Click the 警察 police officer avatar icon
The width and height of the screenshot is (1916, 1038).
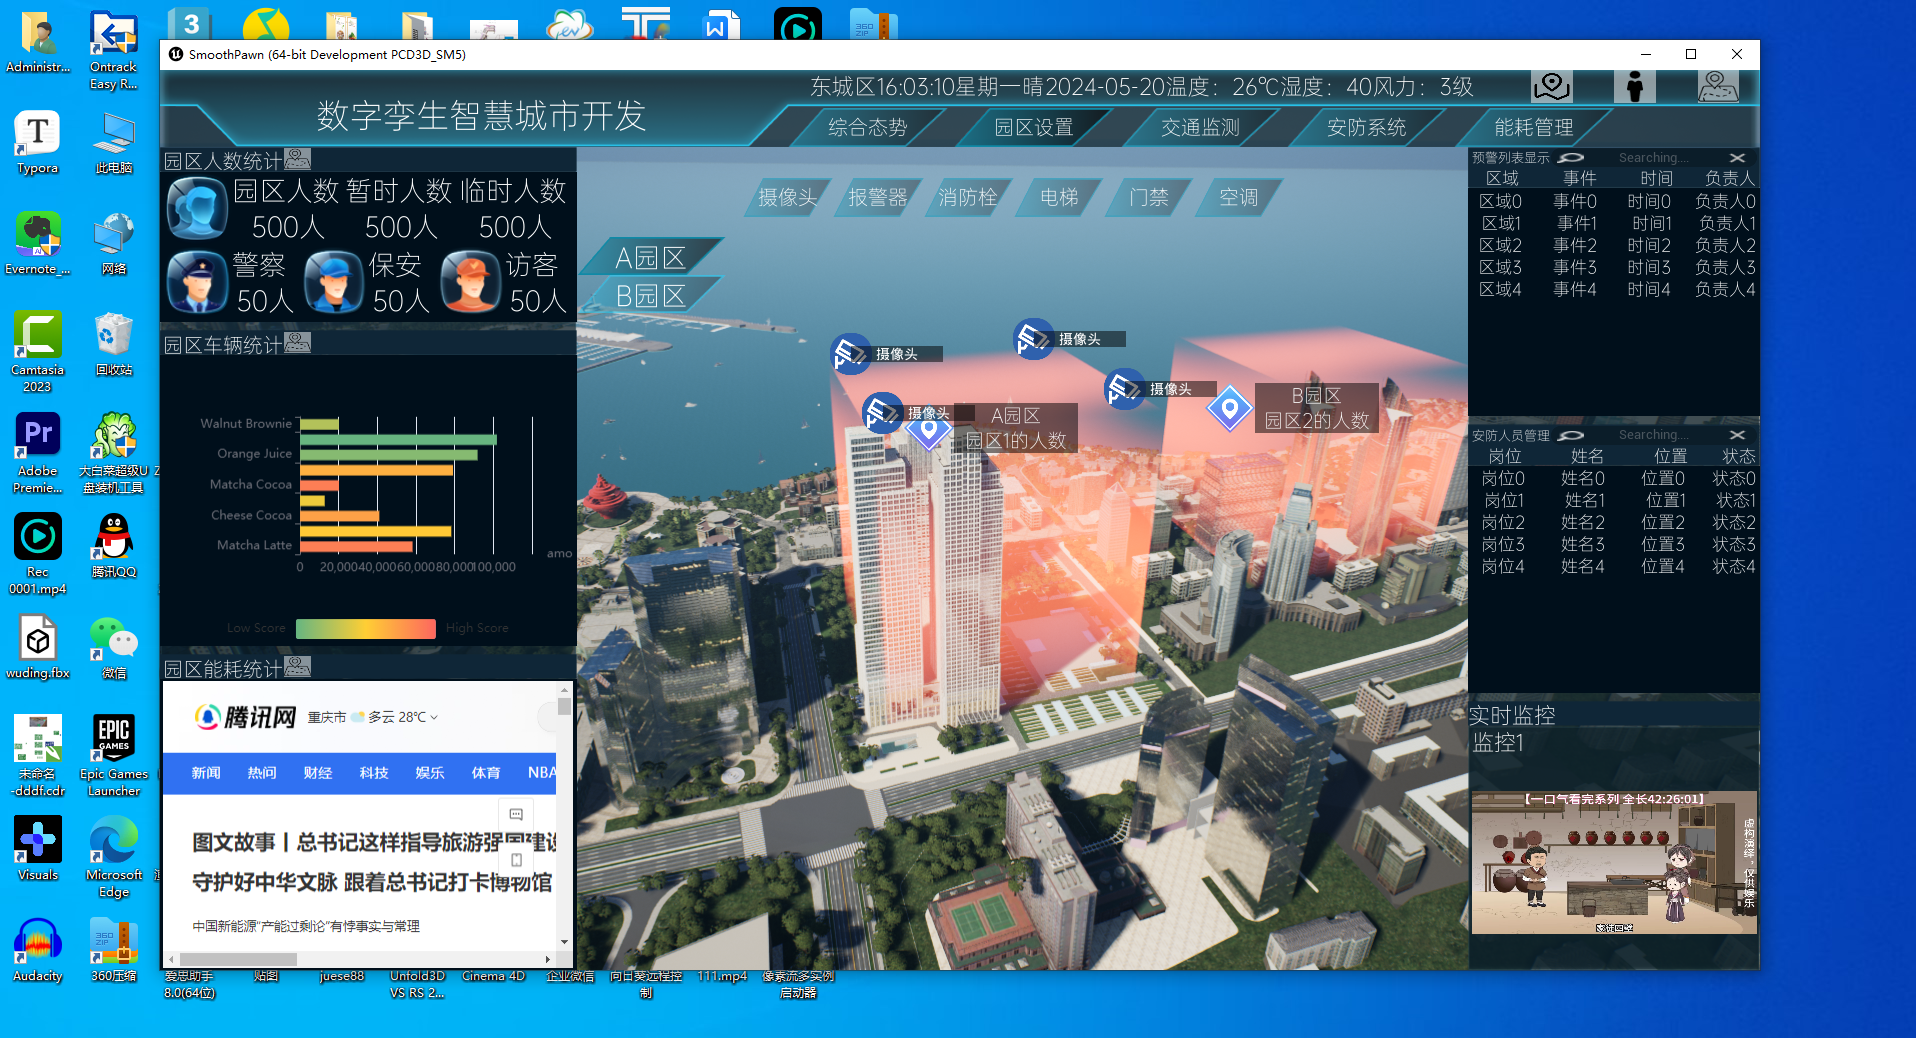pyautogui.click(x=197, y=282)
